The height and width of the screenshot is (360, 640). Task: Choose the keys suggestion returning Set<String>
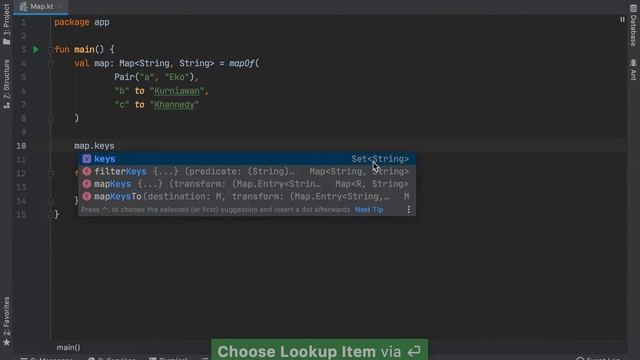click(x=247, y=159)
